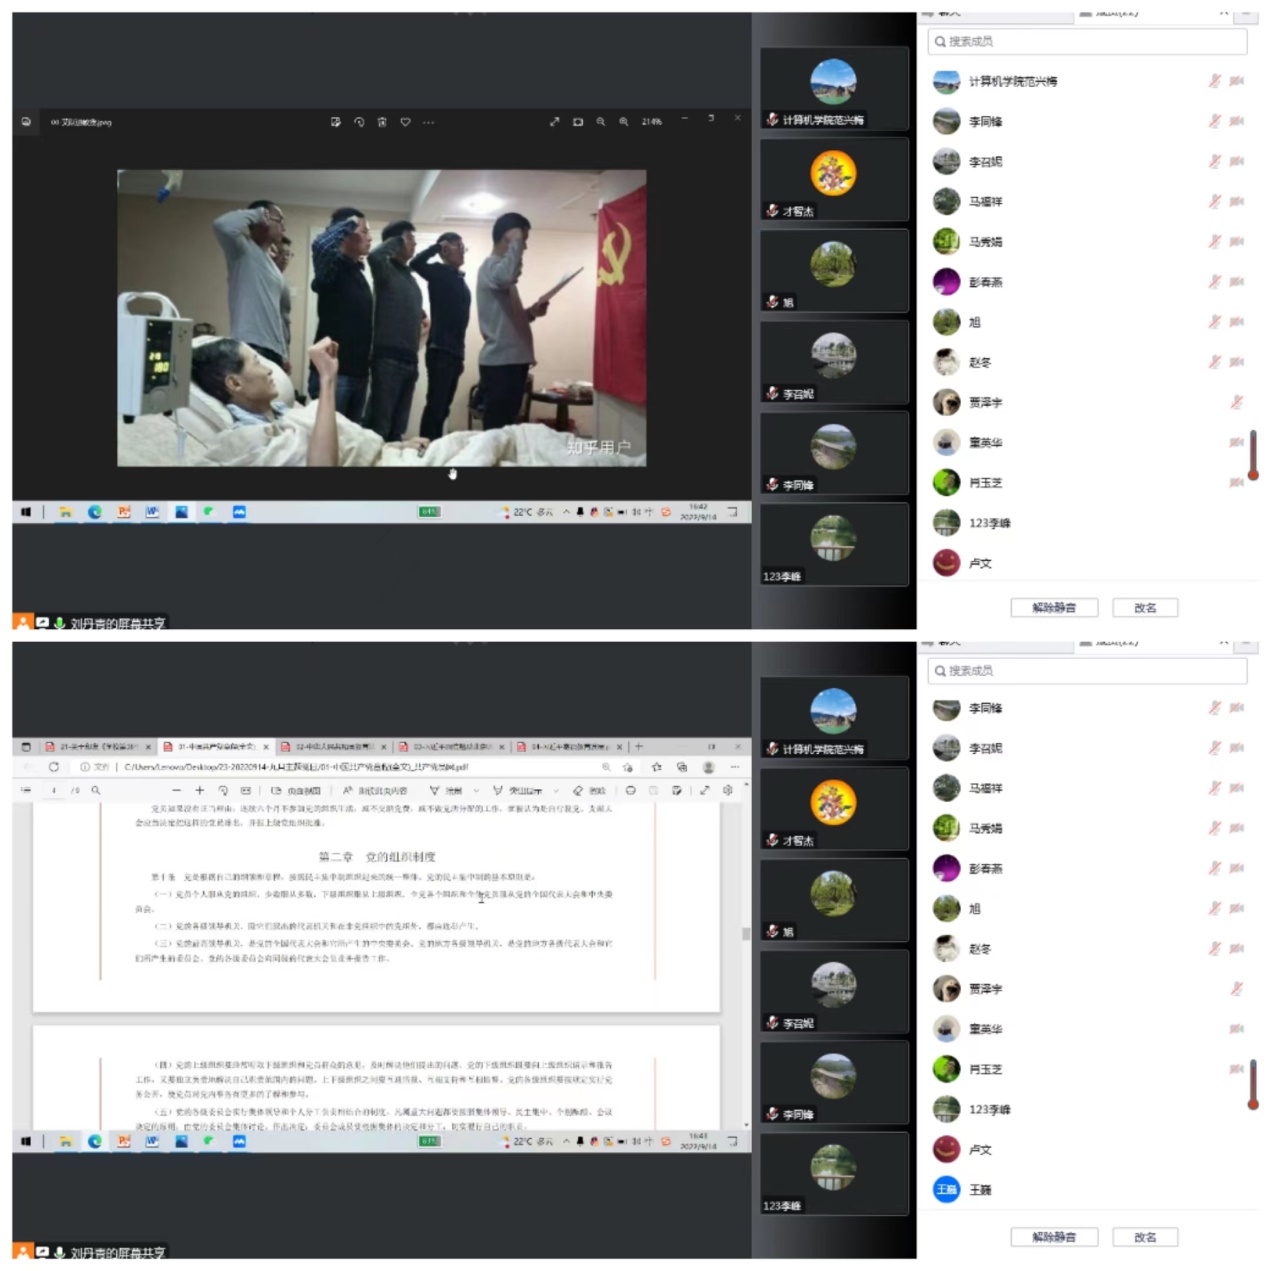Rotate the image in the photo viewer
Screen dimensions: 1271x1271
[x=359, y=122]
